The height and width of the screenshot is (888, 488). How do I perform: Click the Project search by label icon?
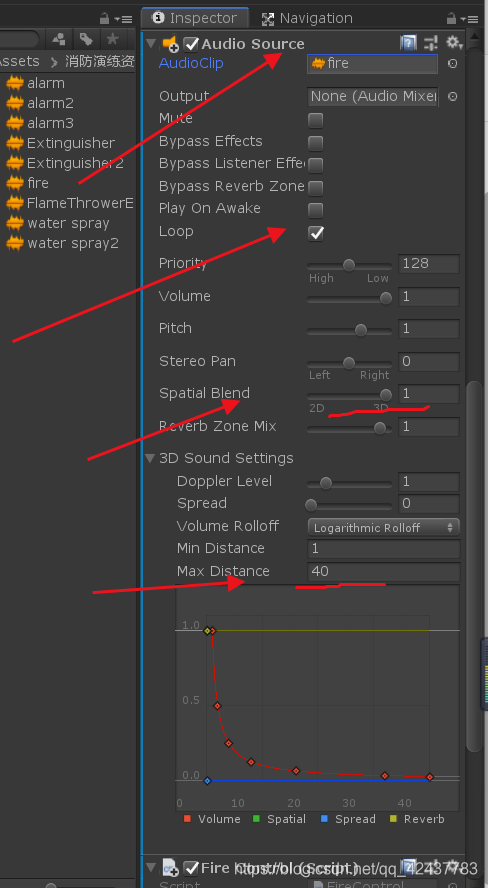point(86,39)
